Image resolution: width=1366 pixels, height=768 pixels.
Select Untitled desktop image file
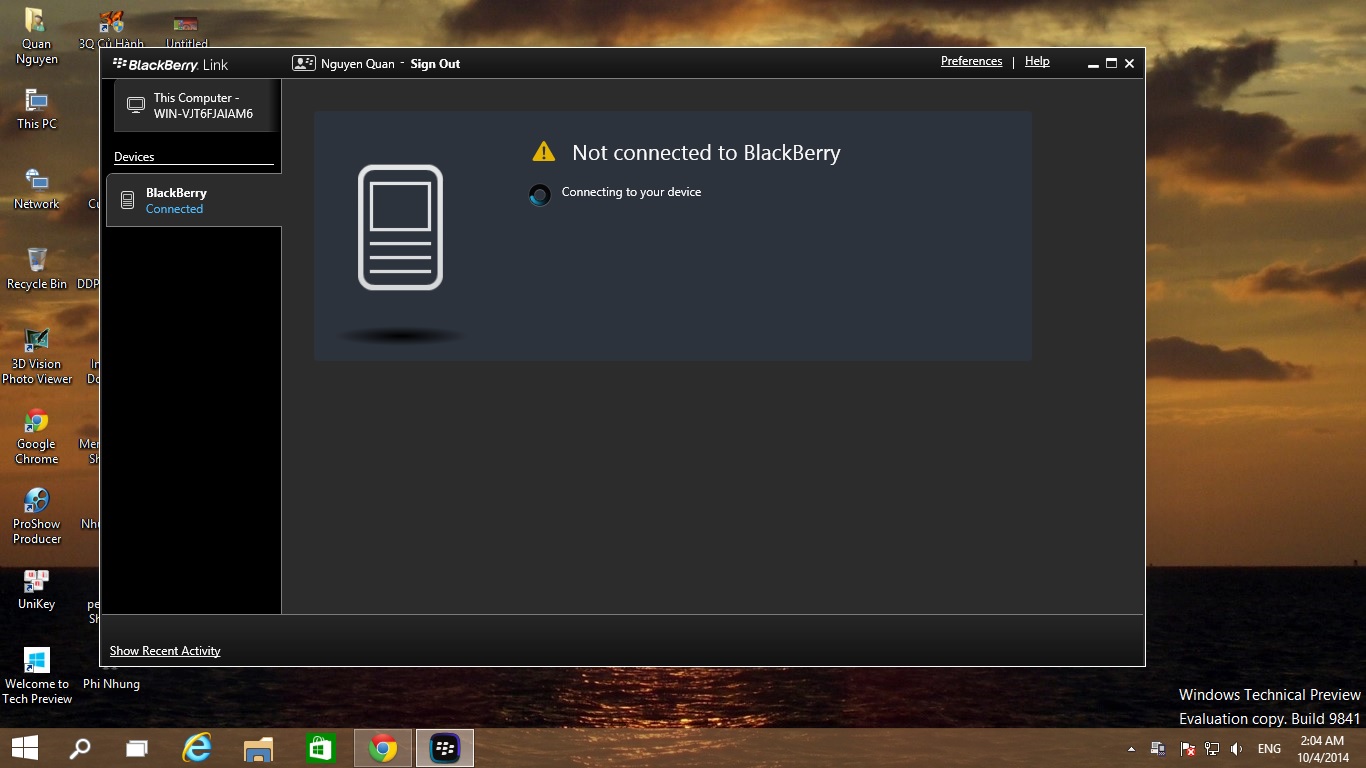click(x=186, y=30)
